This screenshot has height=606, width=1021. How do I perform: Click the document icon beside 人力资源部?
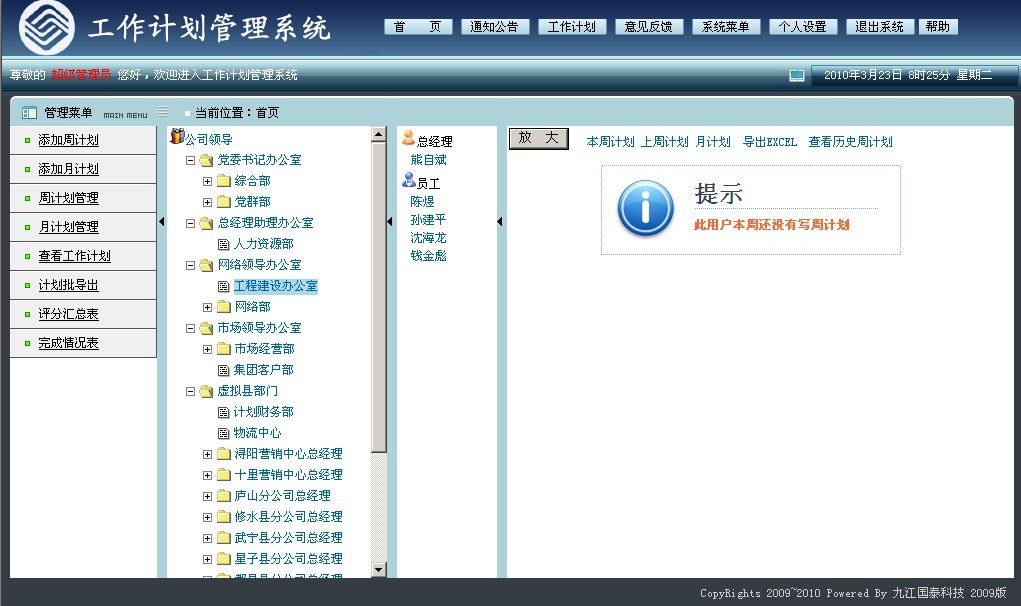tap(223, 244)
